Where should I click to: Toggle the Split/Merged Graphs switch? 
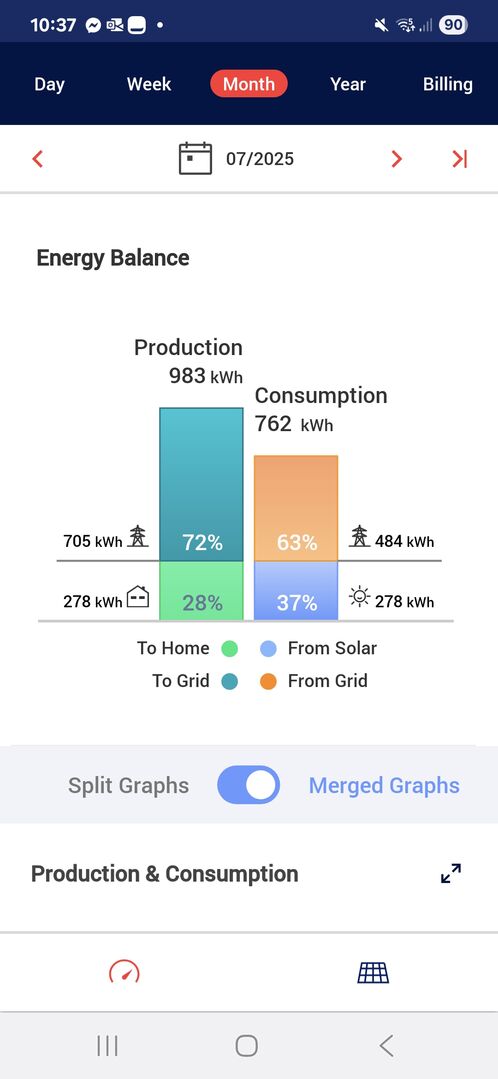coord(248,785)
